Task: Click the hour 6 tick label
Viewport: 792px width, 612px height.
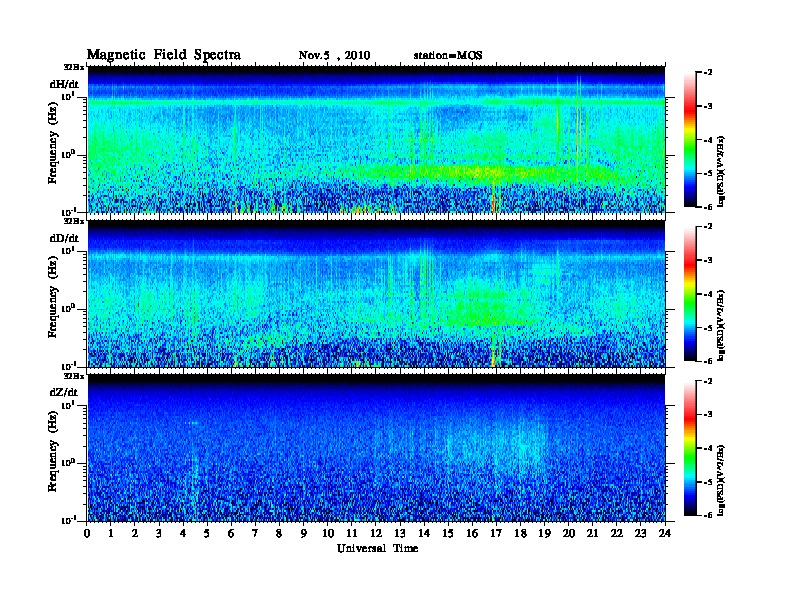Action: click(231, 533)
